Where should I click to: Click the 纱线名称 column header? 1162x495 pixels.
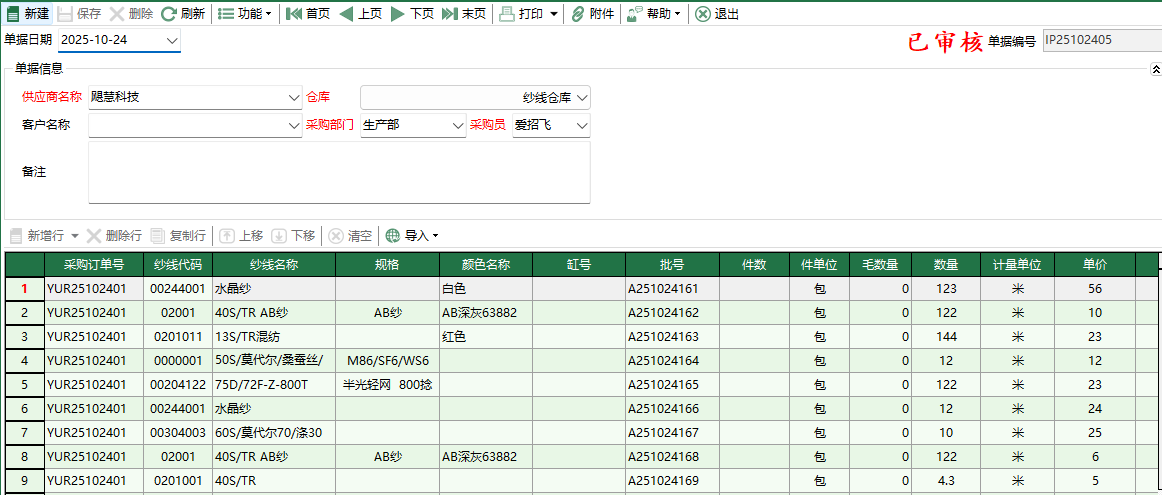click(274, 265)
